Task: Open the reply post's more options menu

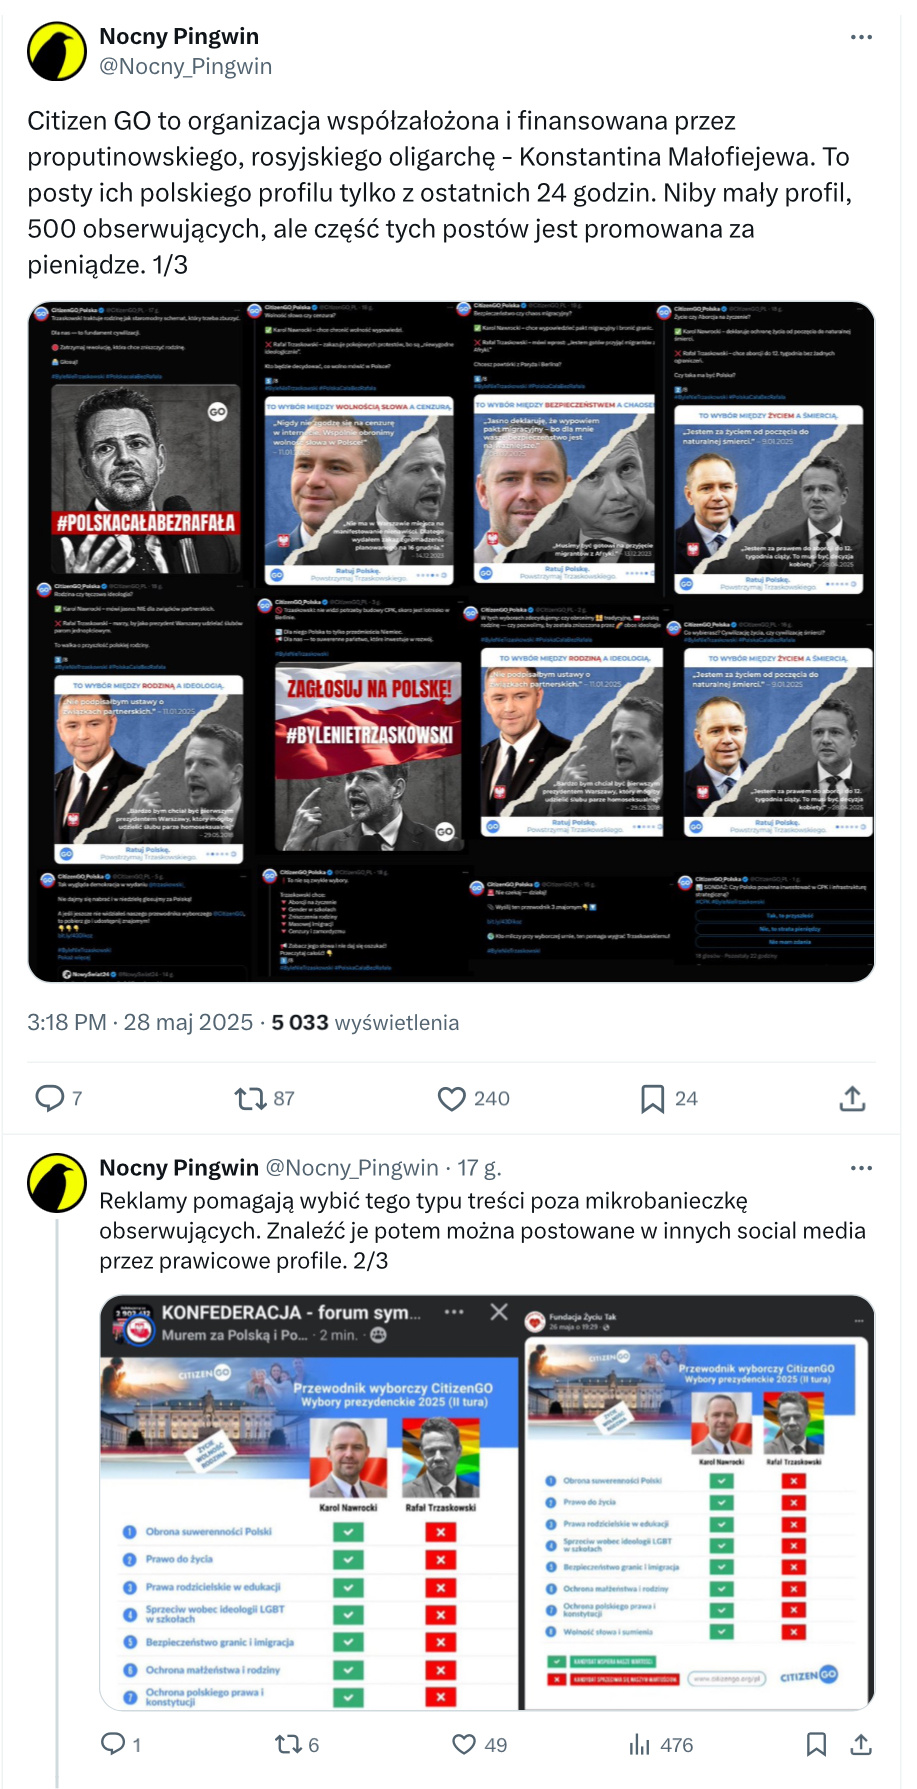Action: [861, 1168]
